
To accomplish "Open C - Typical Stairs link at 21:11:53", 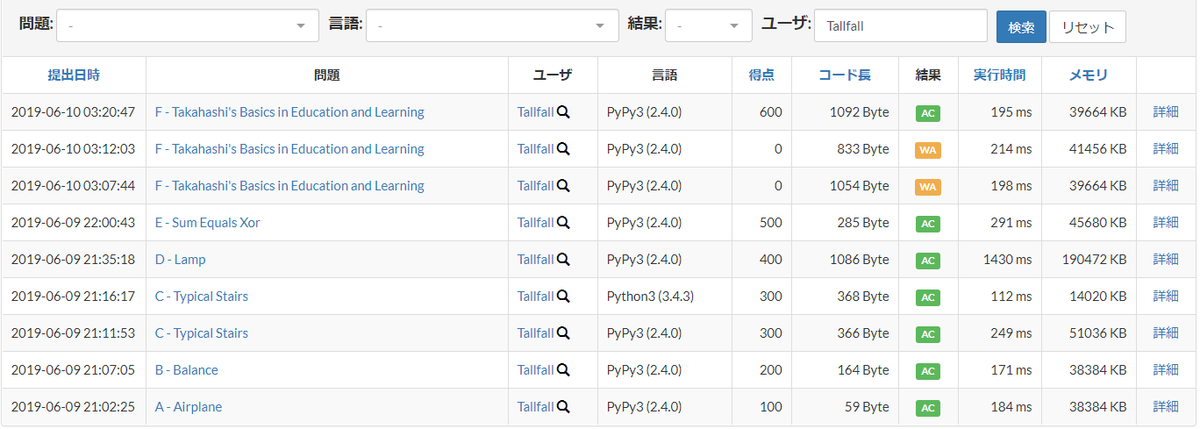I will click(x=201, y=334).
